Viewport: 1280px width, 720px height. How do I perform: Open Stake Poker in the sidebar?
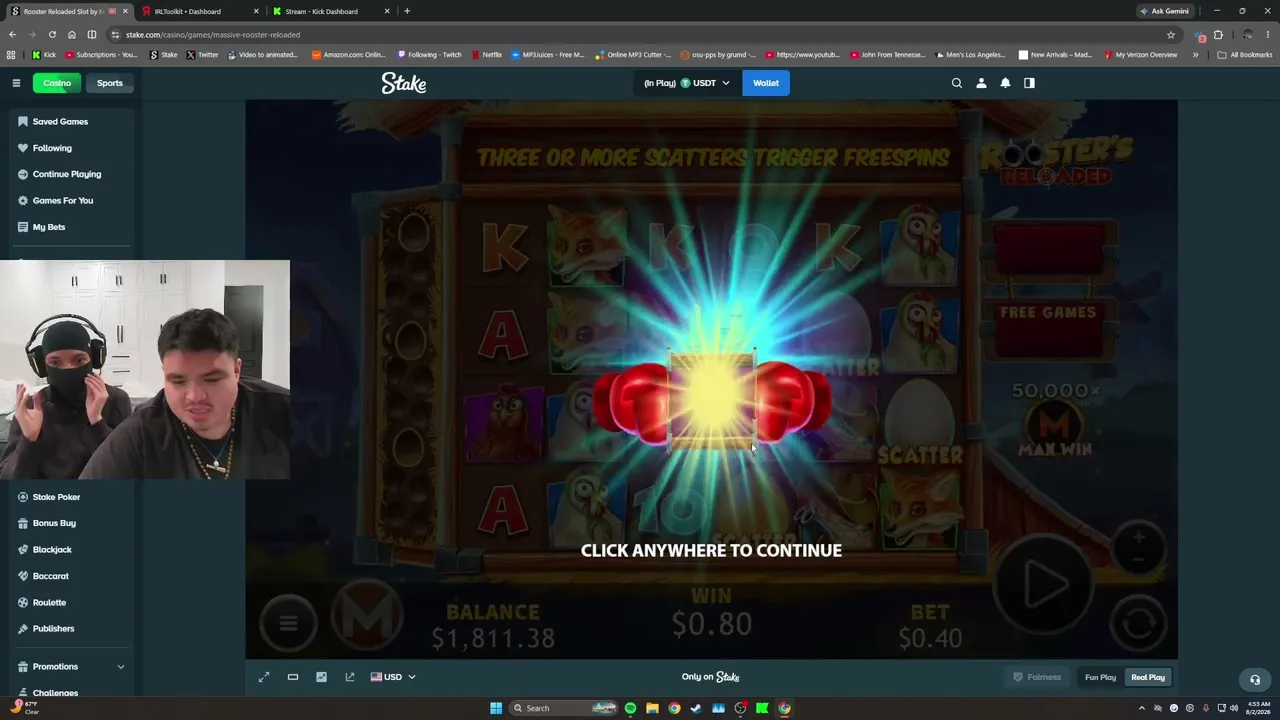pos(56,497)
